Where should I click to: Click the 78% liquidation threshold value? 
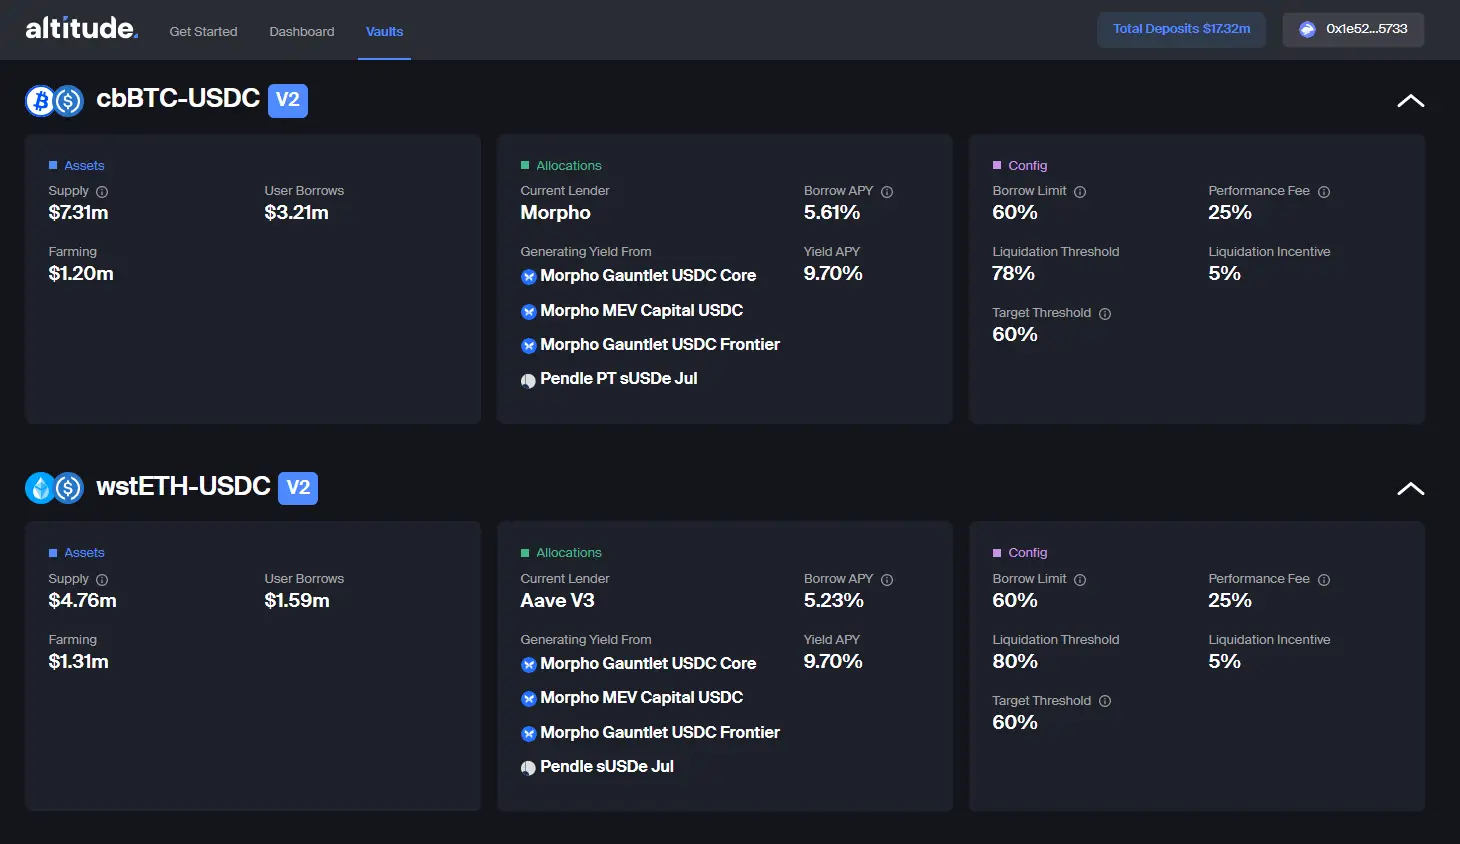coord(1013,273)
